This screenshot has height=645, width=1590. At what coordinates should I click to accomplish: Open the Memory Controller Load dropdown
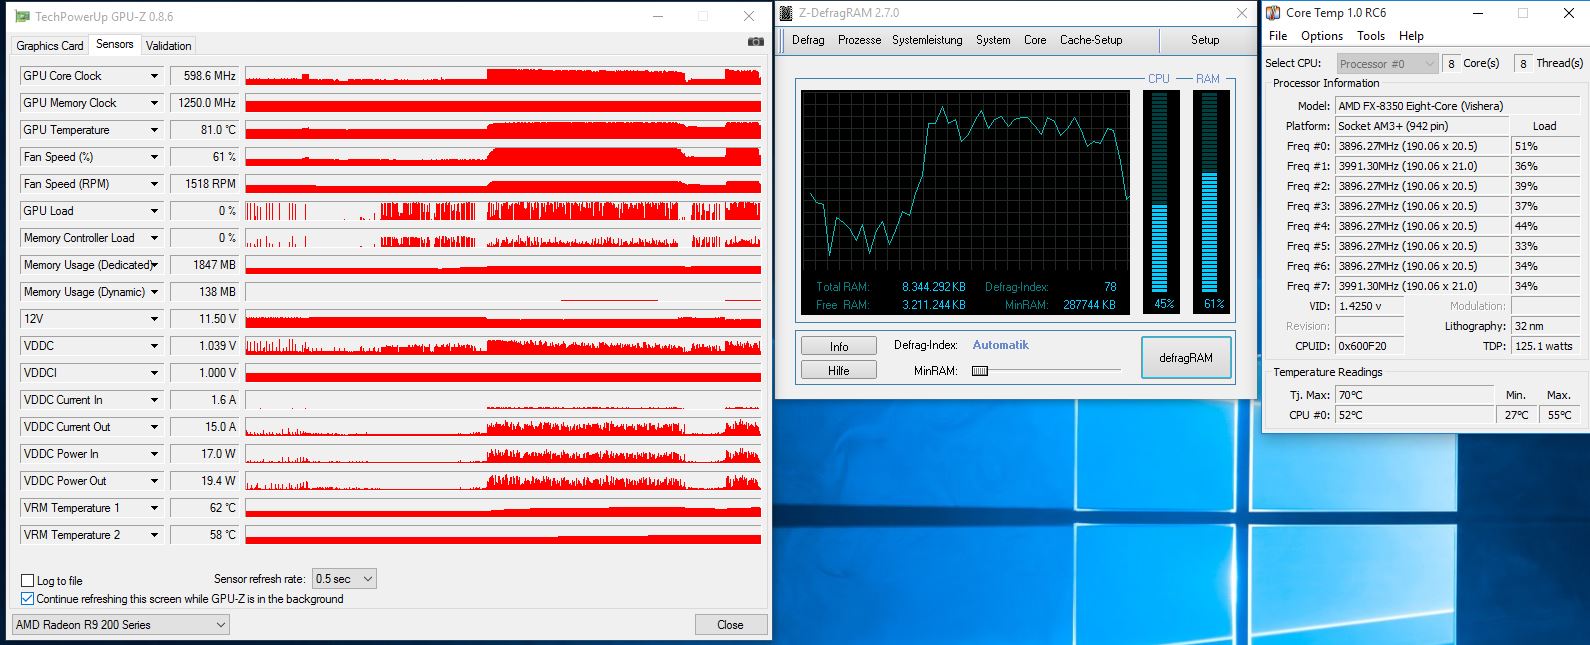click(x=154, y=238)
